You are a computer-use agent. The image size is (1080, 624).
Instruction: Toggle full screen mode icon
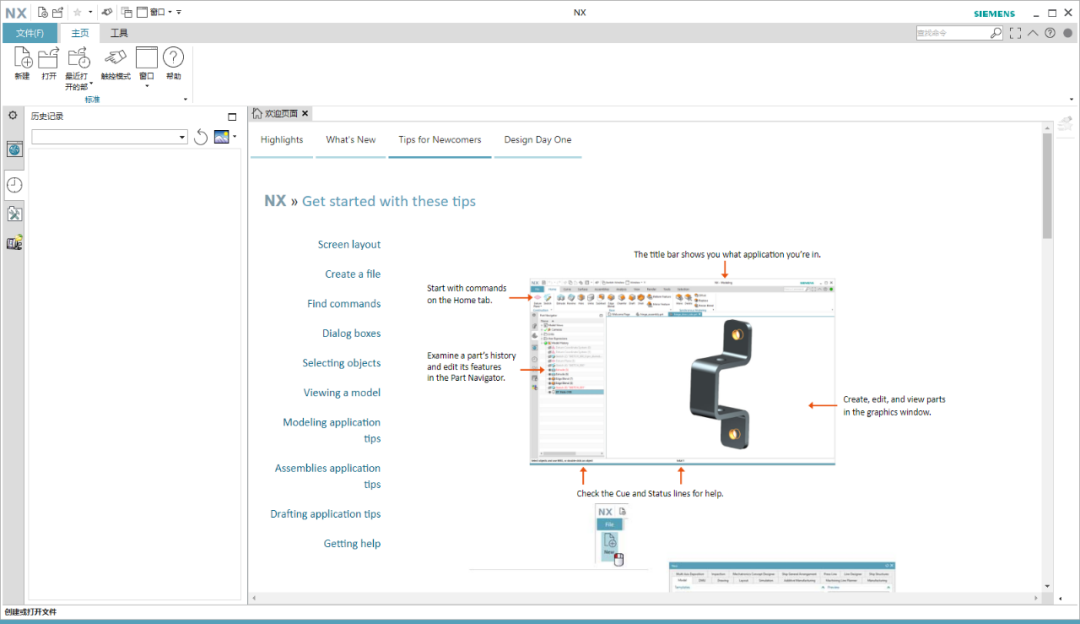coord(1015,33)
